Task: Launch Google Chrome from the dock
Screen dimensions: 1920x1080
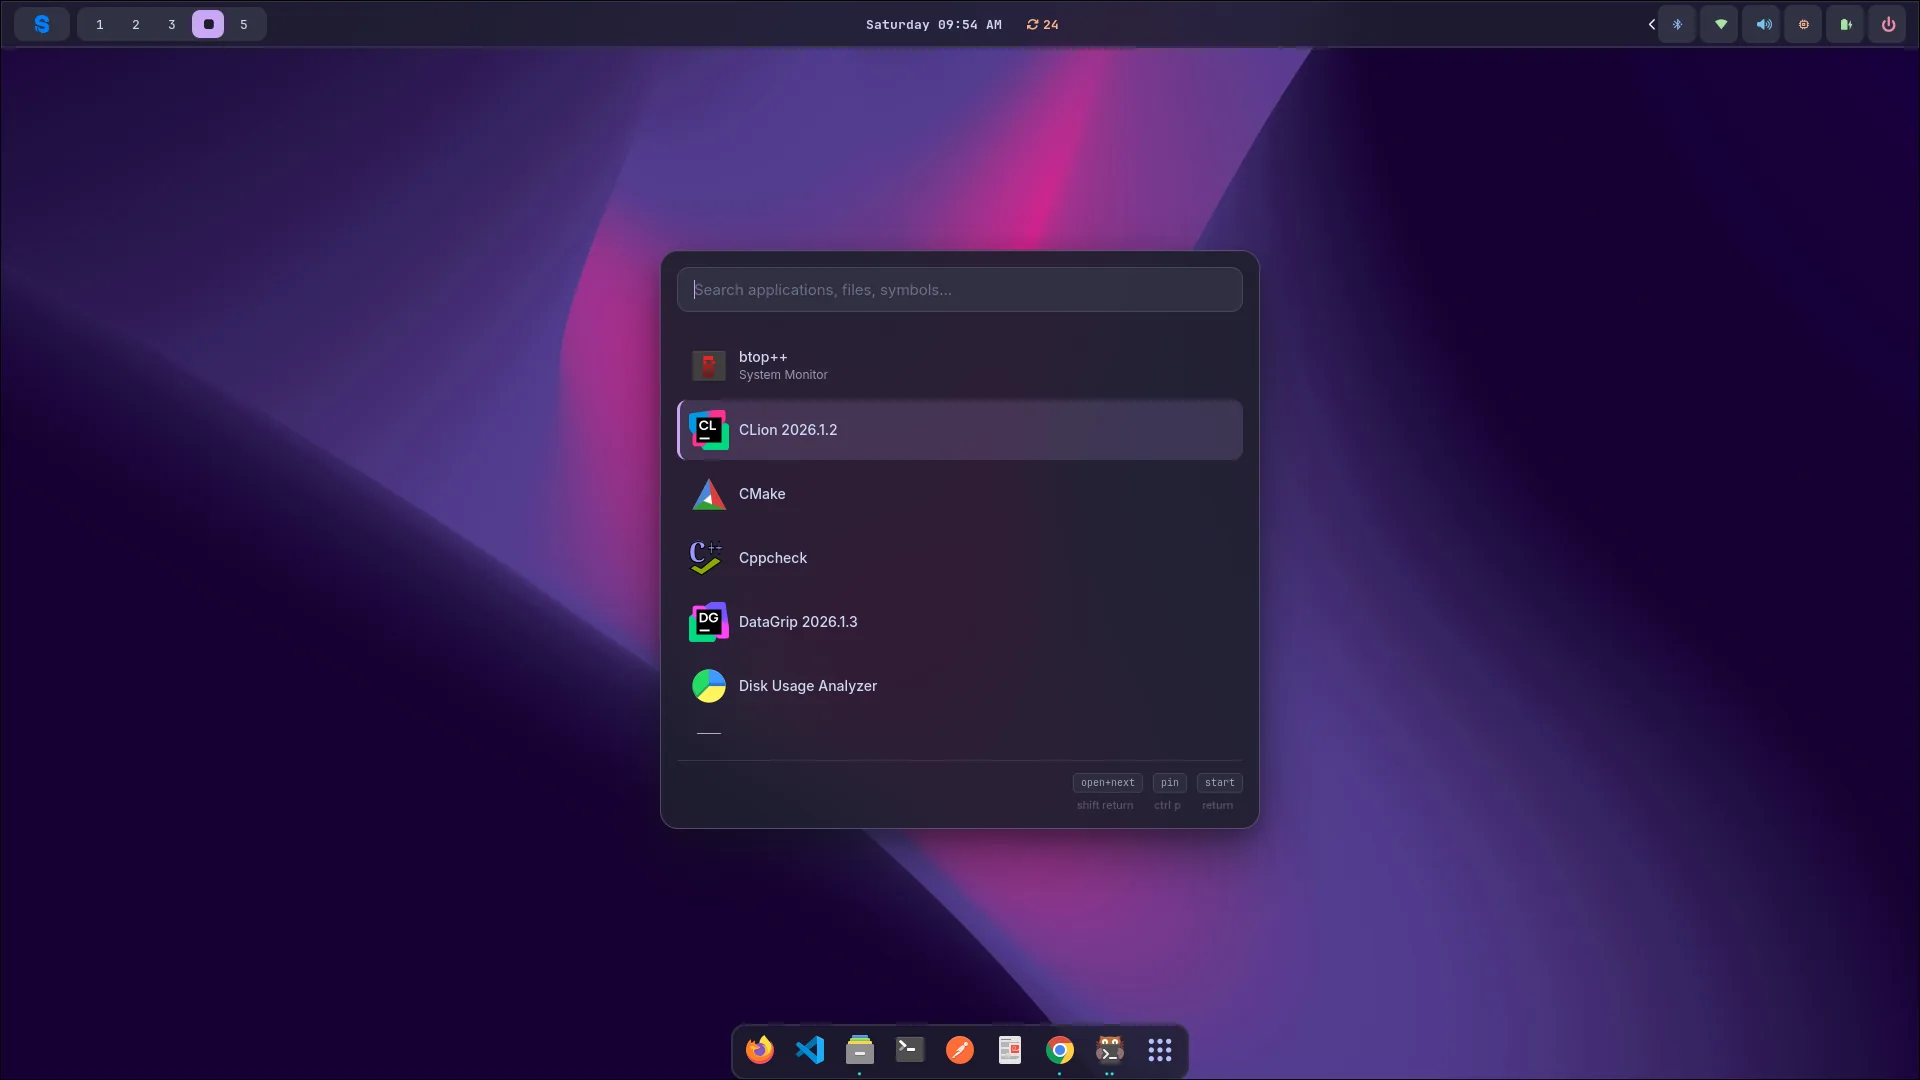Action: point(1060,1050)
